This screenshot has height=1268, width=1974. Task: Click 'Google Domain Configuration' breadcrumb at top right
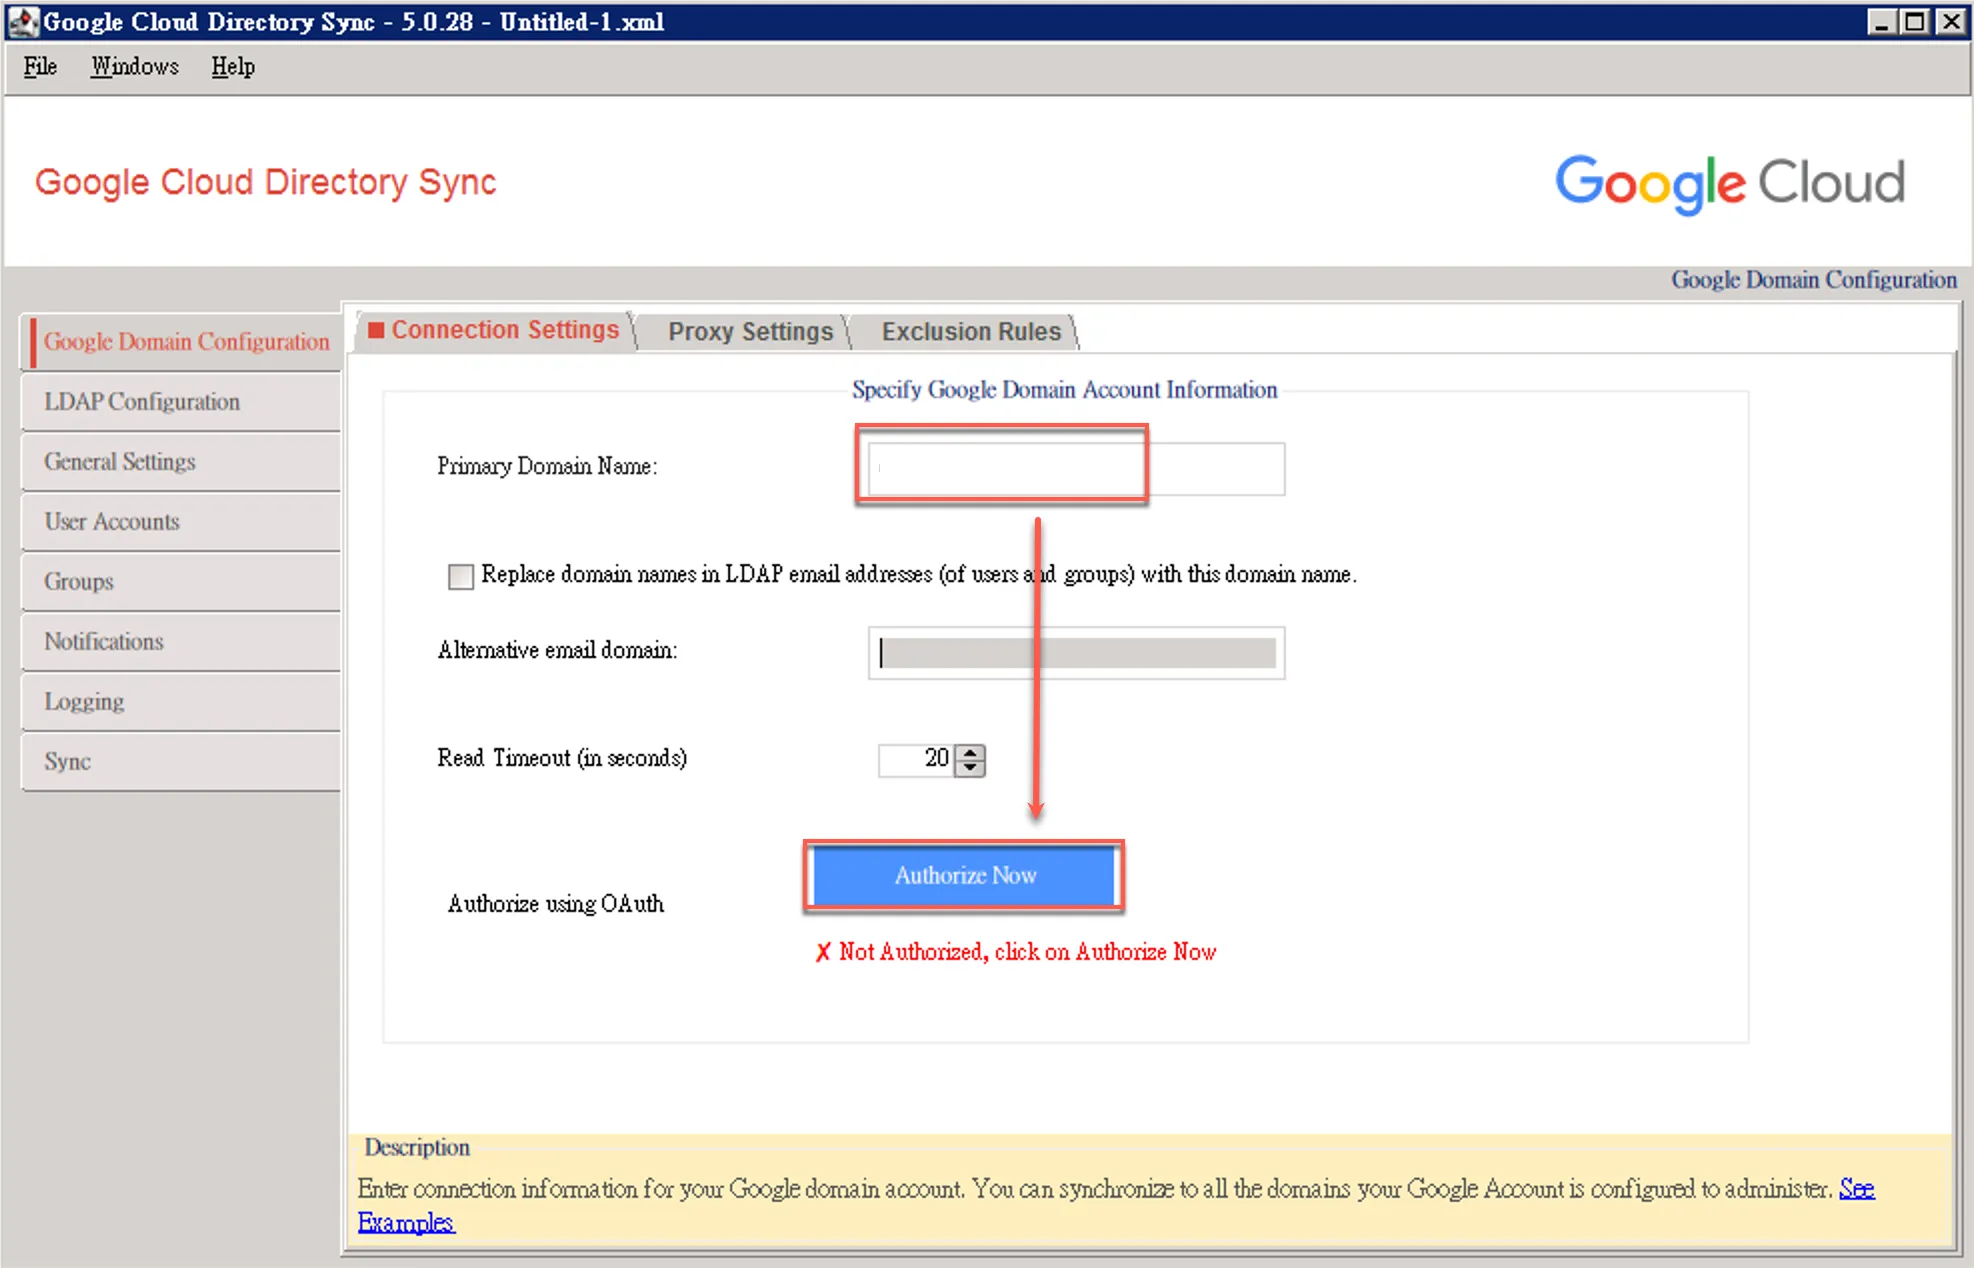(x=1813, y=280)
